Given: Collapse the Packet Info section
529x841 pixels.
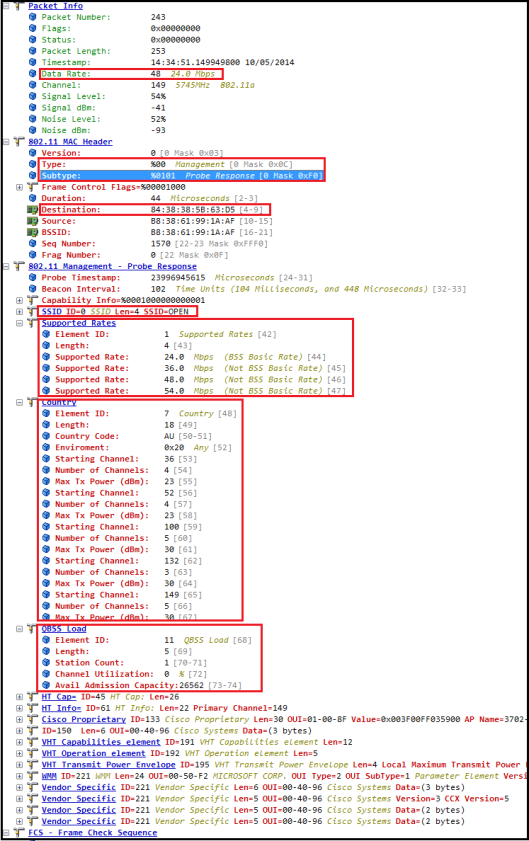Looking at the screenshot, I should click(x=6, y=6).
